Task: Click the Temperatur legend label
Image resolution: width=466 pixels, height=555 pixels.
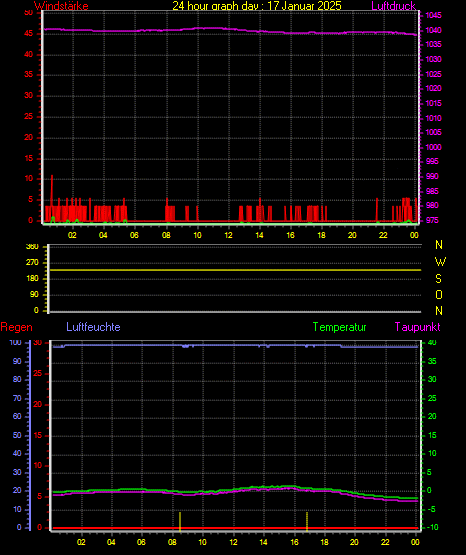Action: [x=339, y=327]
